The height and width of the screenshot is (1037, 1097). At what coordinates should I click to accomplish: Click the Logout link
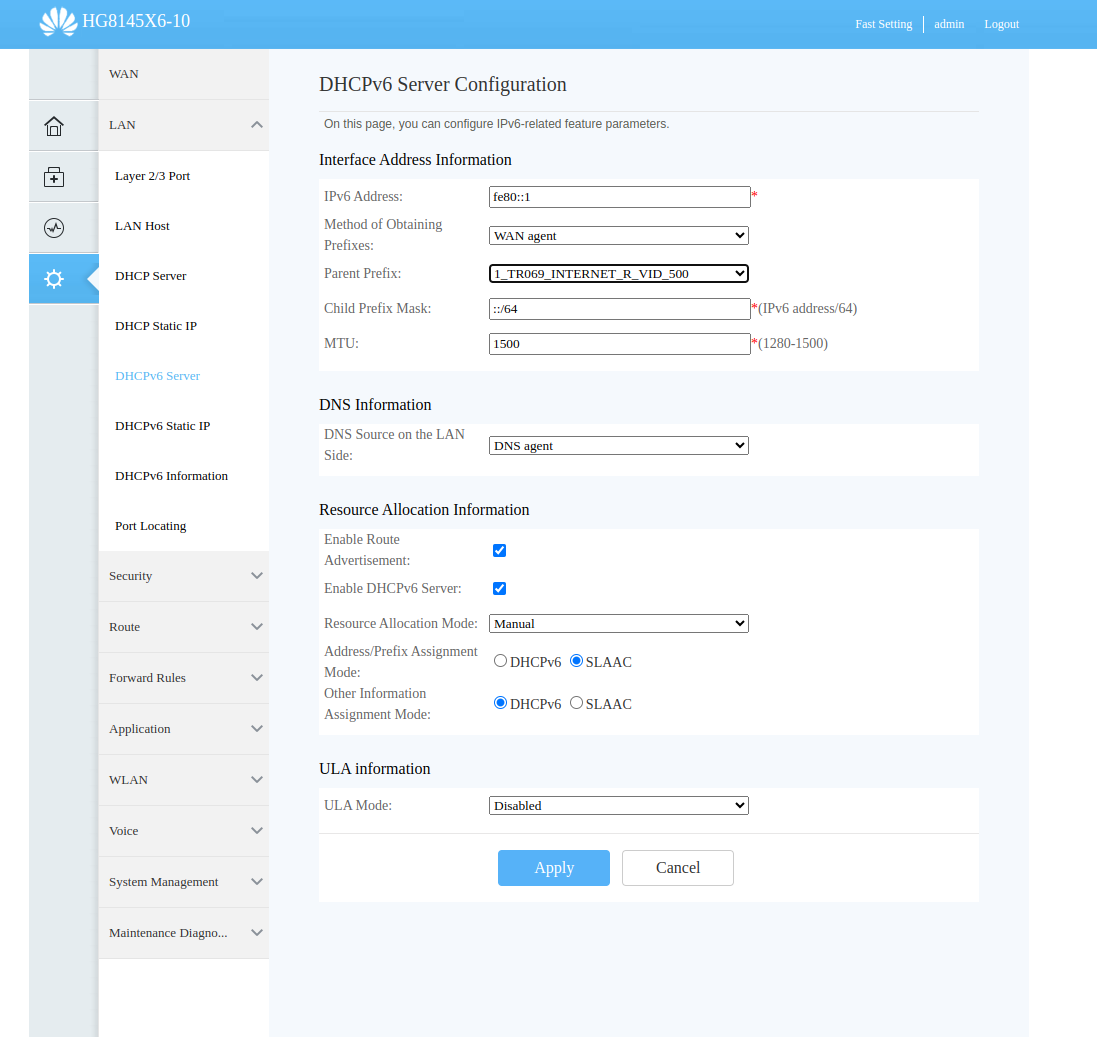pyautogui.click(x=1001, y=24)
